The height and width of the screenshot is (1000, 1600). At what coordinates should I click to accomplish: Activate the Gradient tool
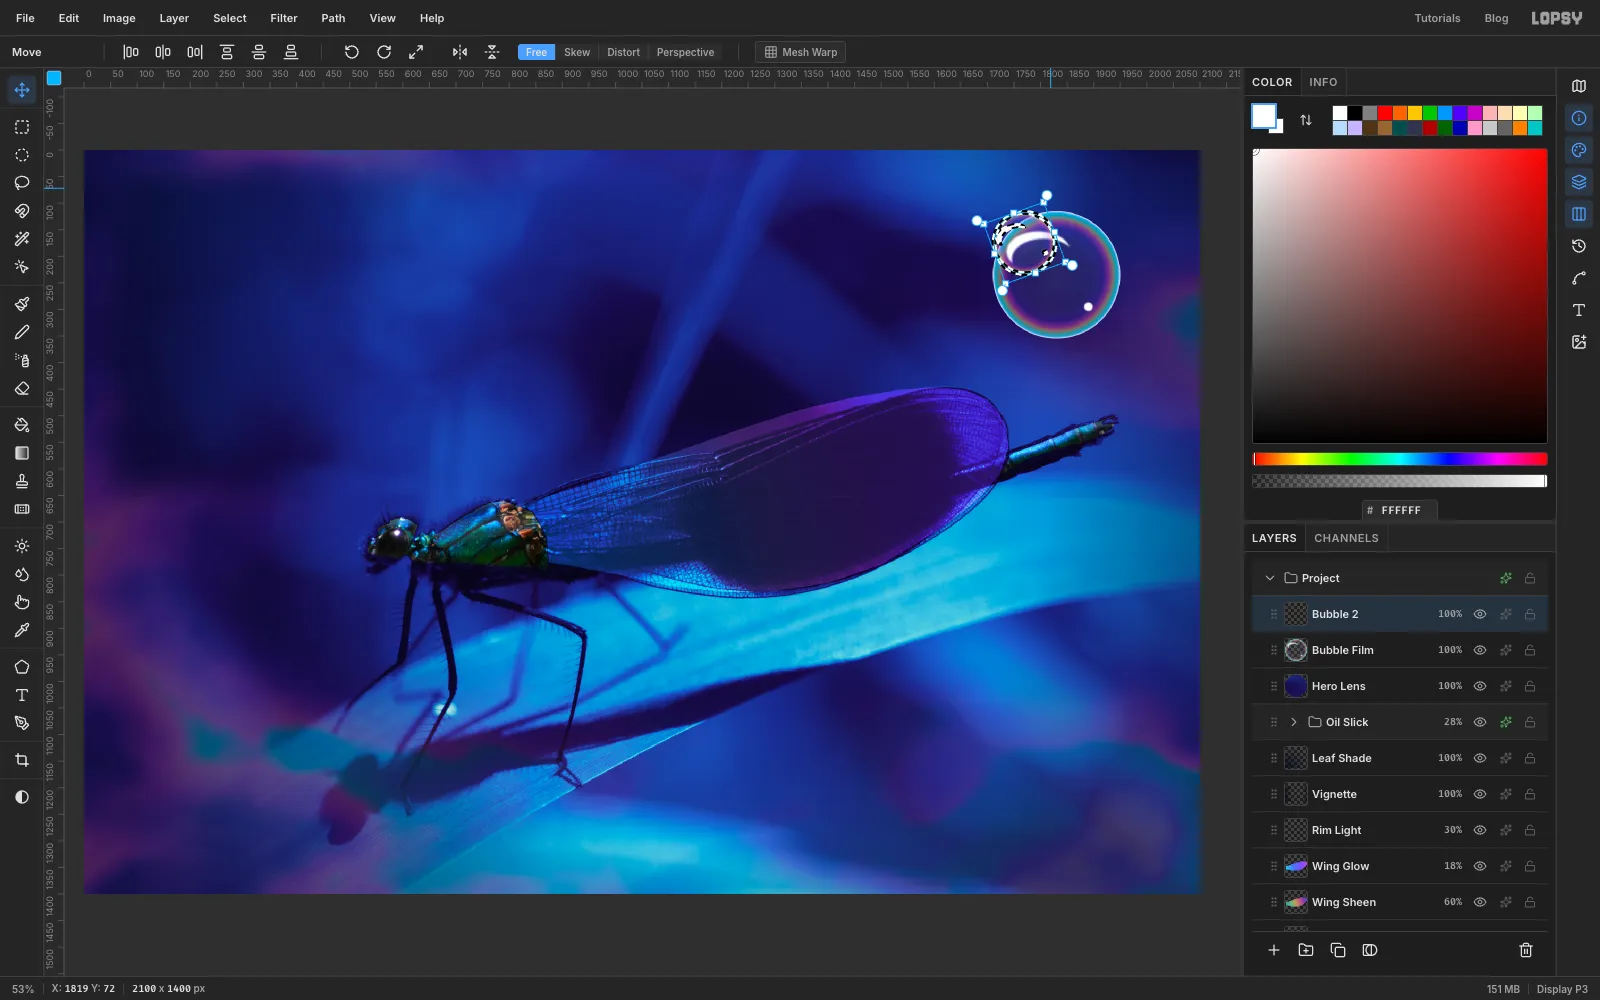(x=22, y=453)
